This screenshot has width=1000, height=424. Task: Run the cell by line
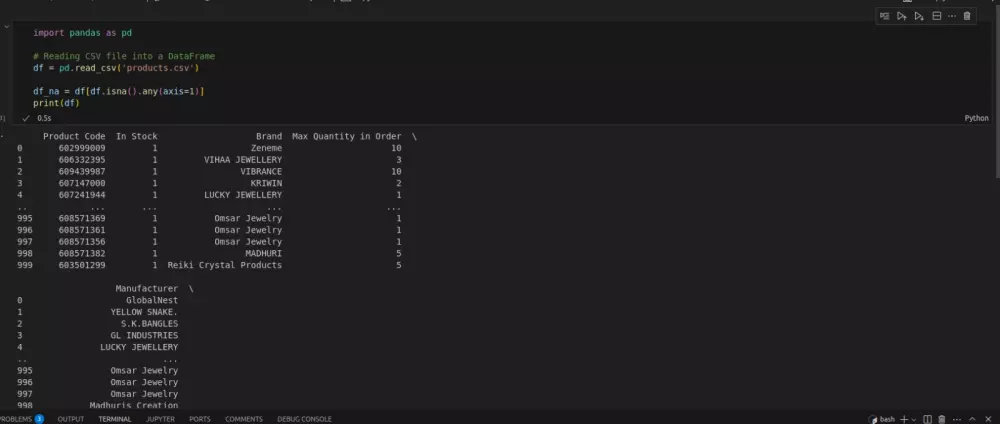coord(884,16)
